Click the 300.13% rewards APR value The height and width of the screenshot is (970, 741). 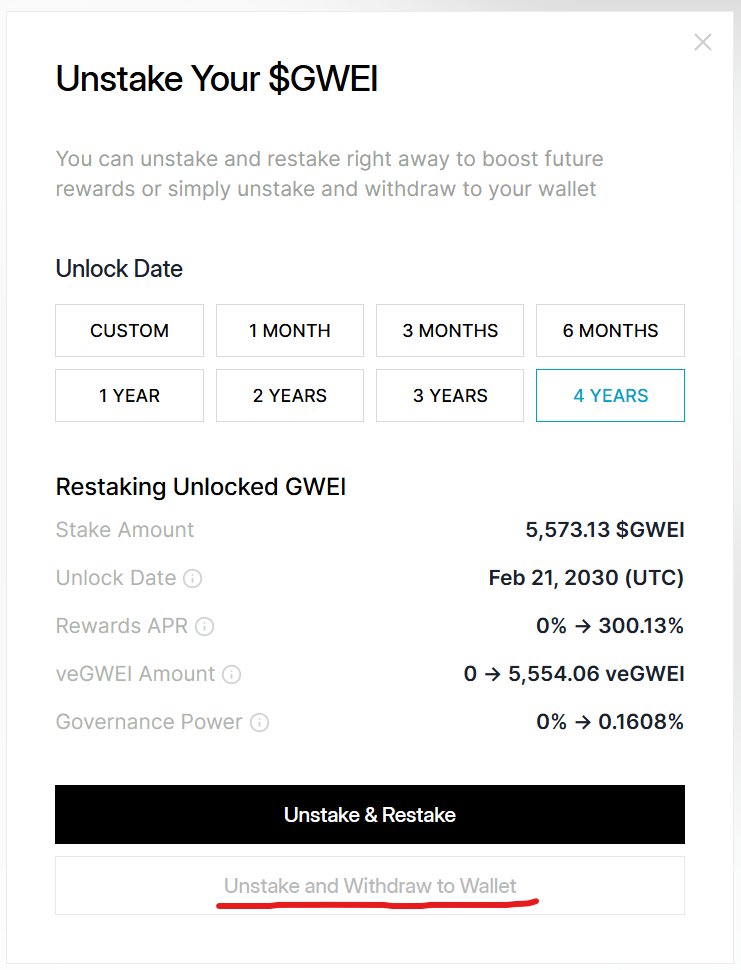tap(641, 626)
